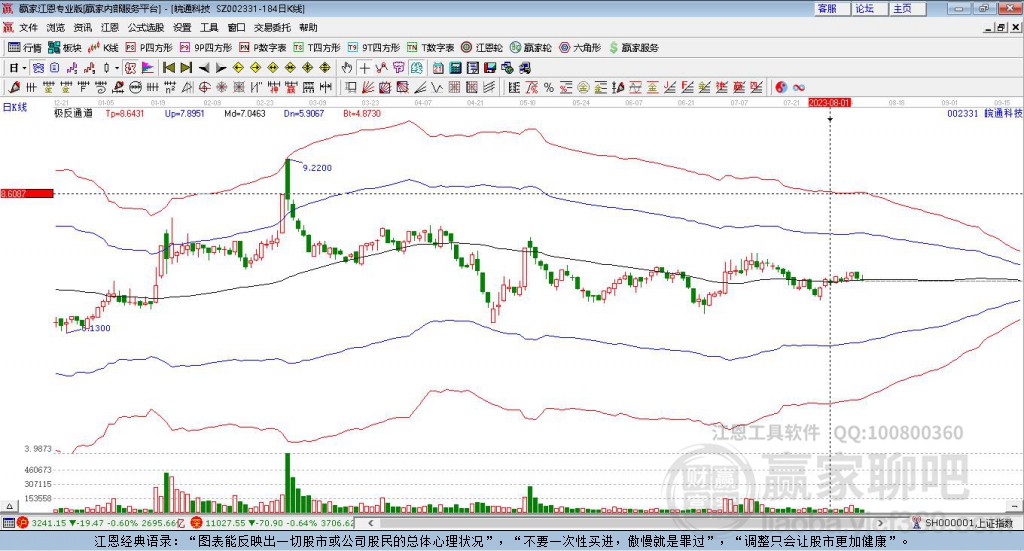Click the blue infinity symbol icon
The image size is (1024, 551).
pyautogui.click(x=799, y=87)
